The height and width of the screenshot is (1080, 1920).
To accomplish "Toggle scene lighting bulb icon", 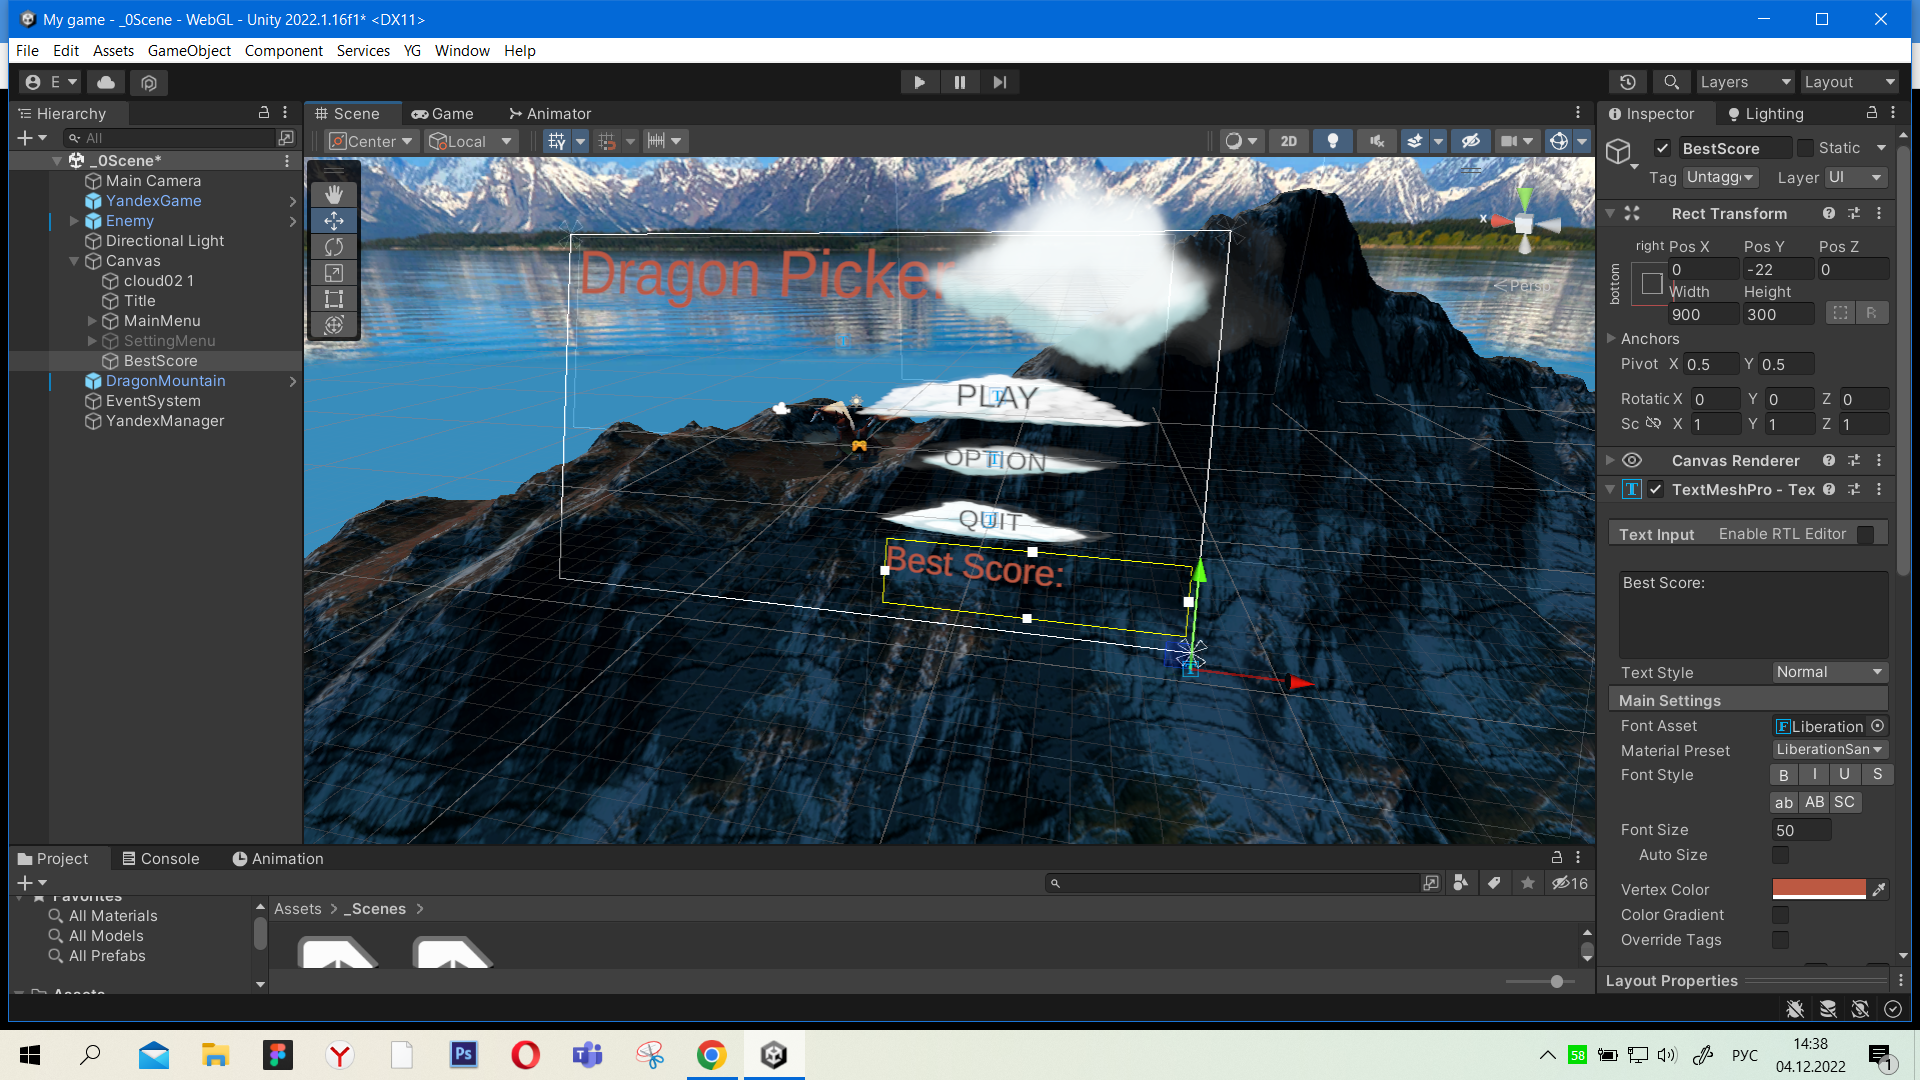I will click(1332, 141).
